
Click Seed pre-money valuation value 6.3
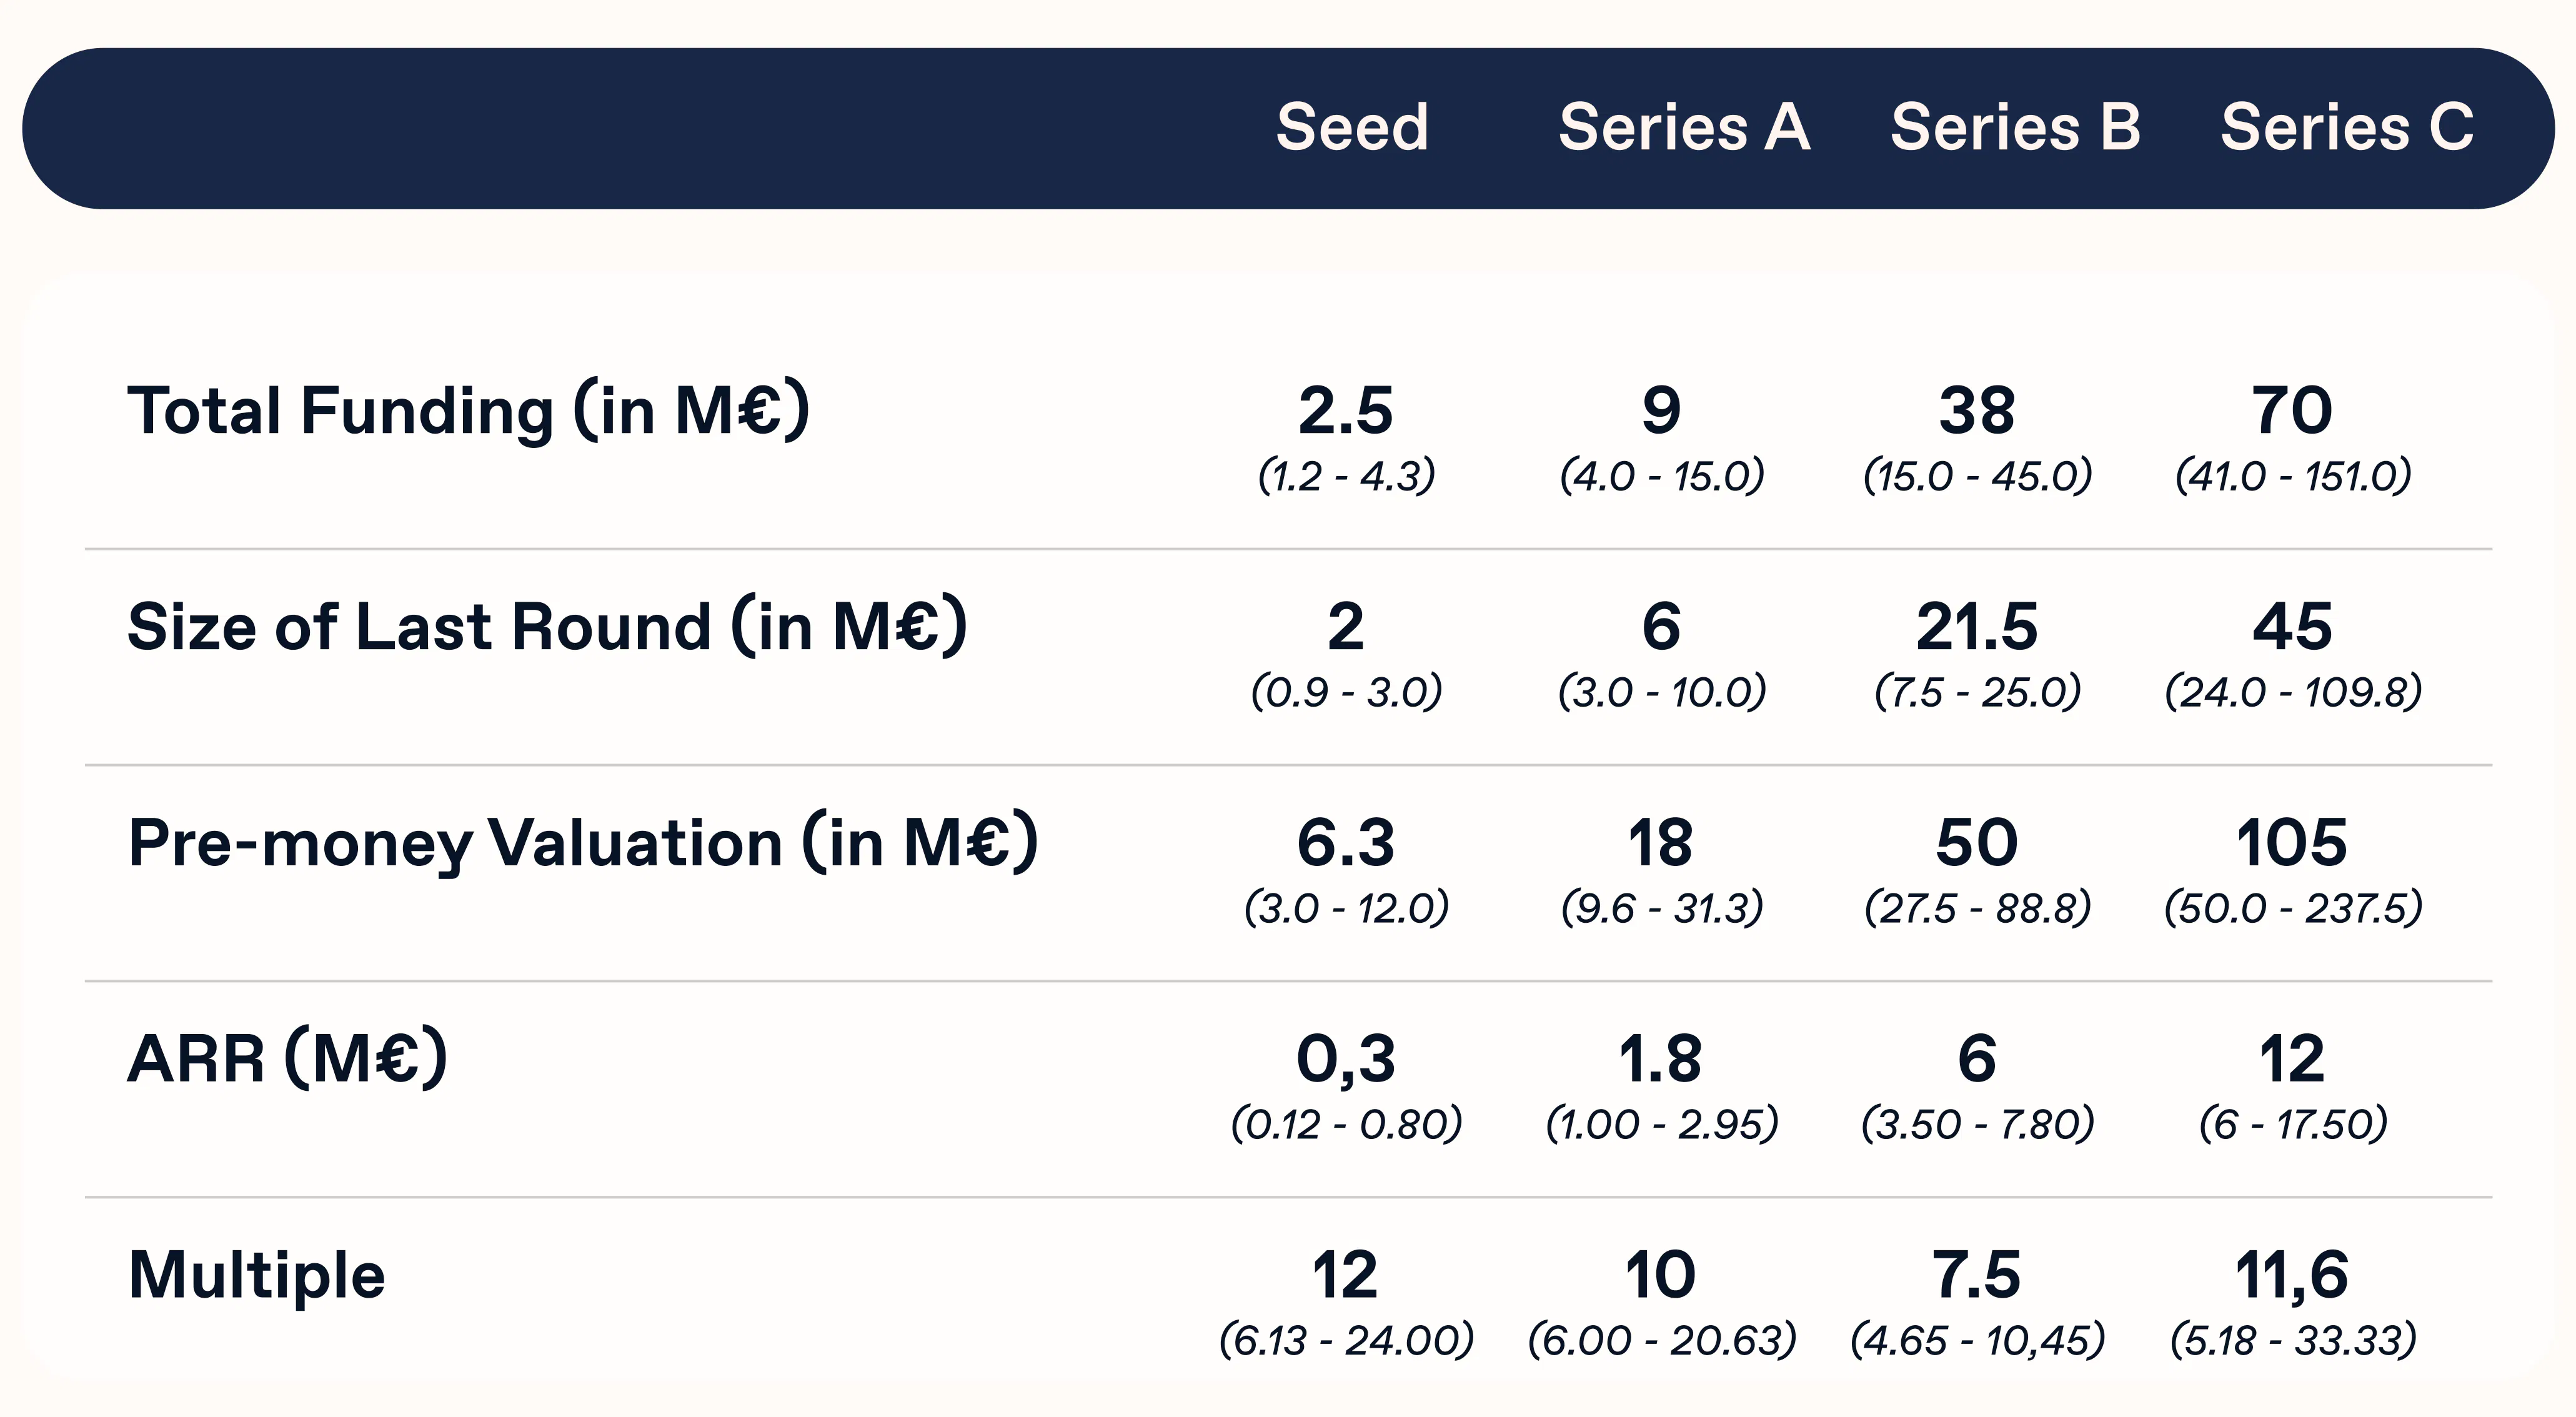1346,843
